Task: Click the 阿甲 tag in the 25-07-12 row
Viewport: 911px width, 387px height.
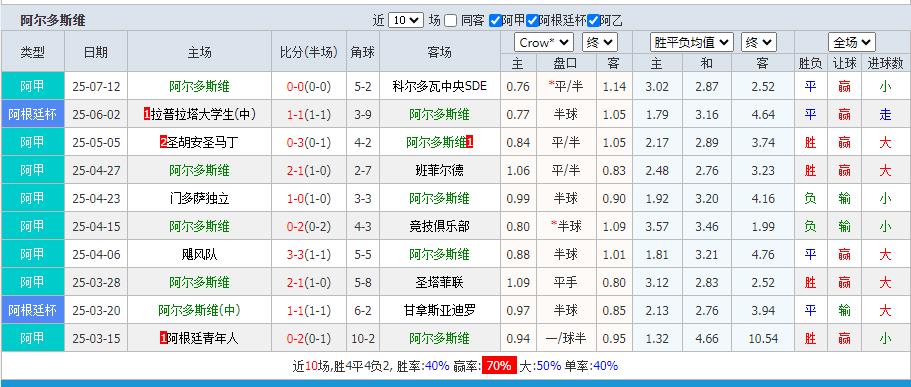Action: point(33,87)
